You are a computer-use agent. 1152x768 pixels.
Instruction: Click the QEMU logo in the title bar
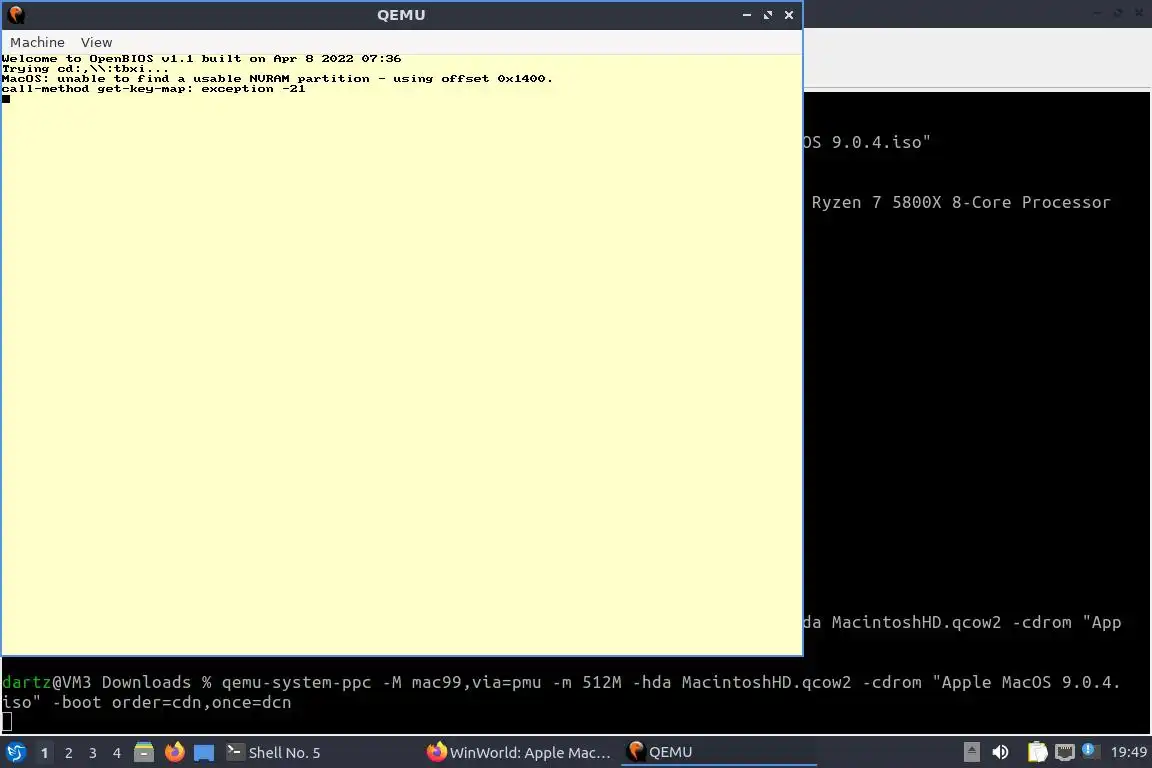point(15,15)
